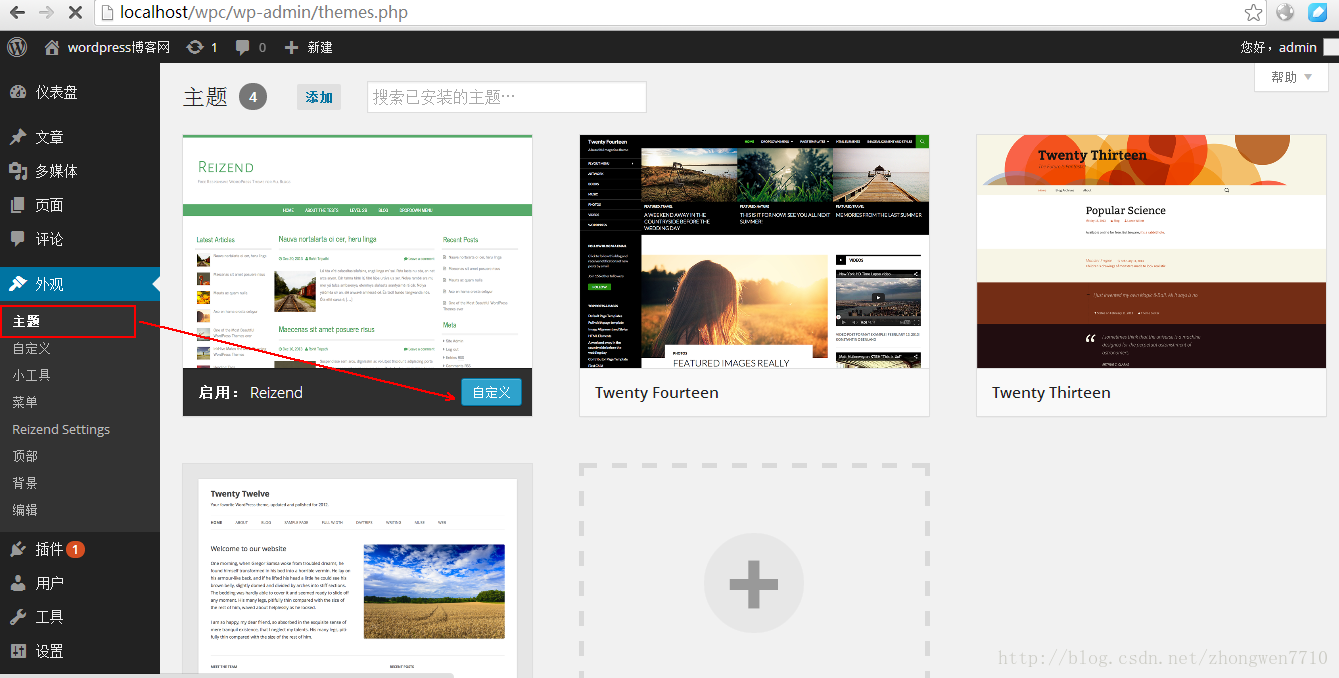
Task: Open the wordpress博客网 site menu
Action: [108, 47]
